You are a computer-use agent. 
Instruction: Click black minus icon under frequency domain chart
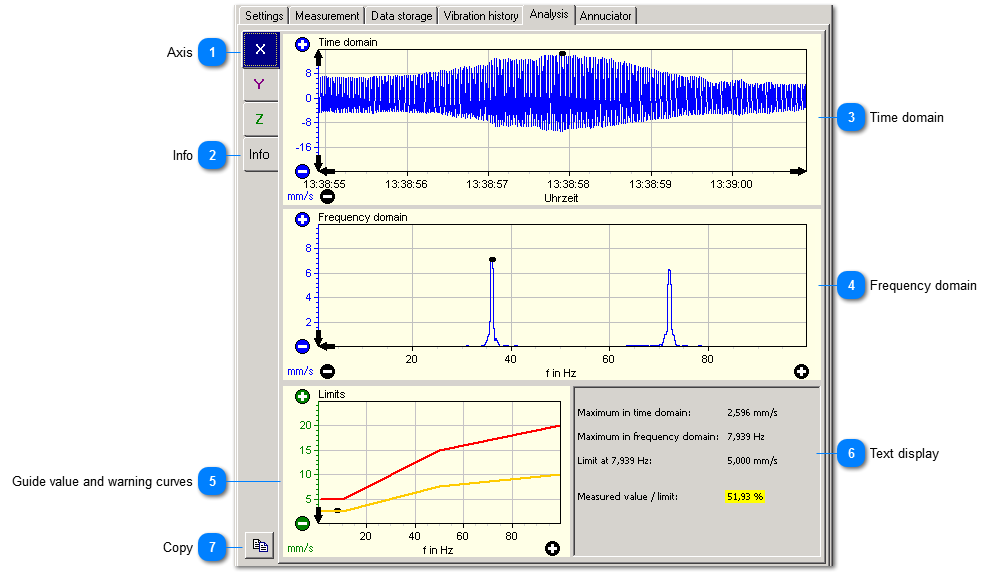pos(327,372)
